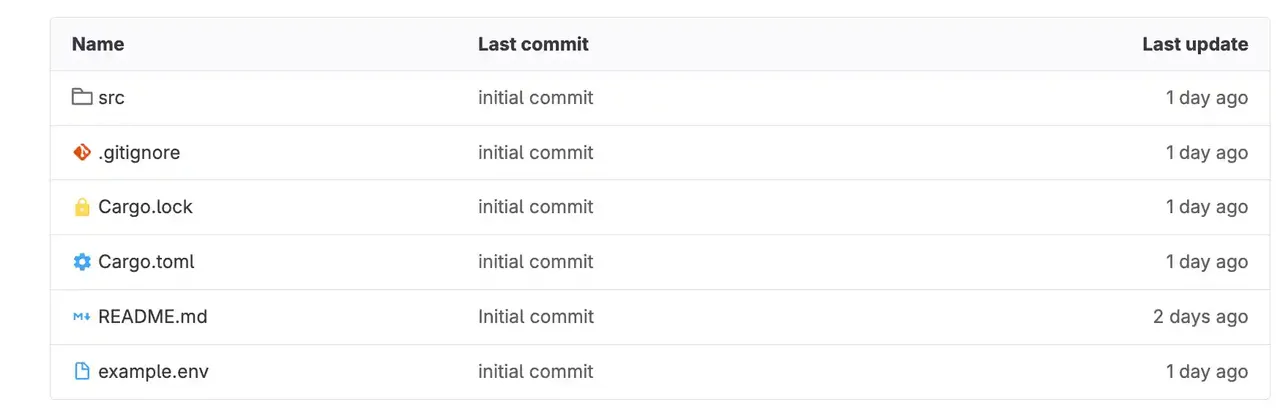This screenshot has width=1280, height=419.
Task: Click the Cargo.lock padlock icon
Action: tap(82, 207)
